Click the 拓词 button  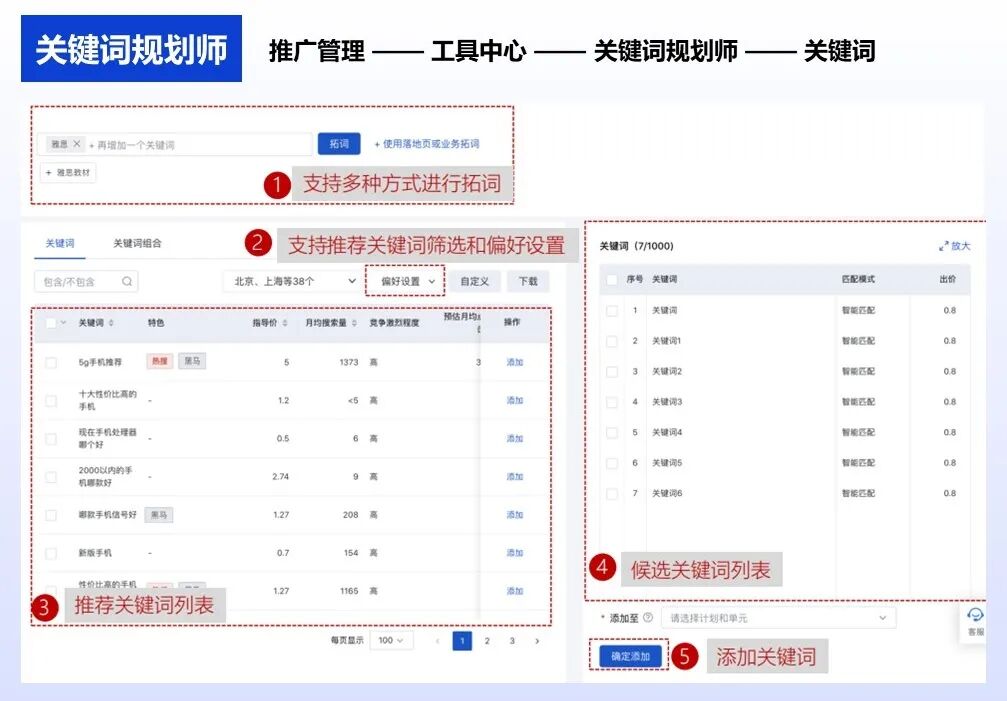338,143
